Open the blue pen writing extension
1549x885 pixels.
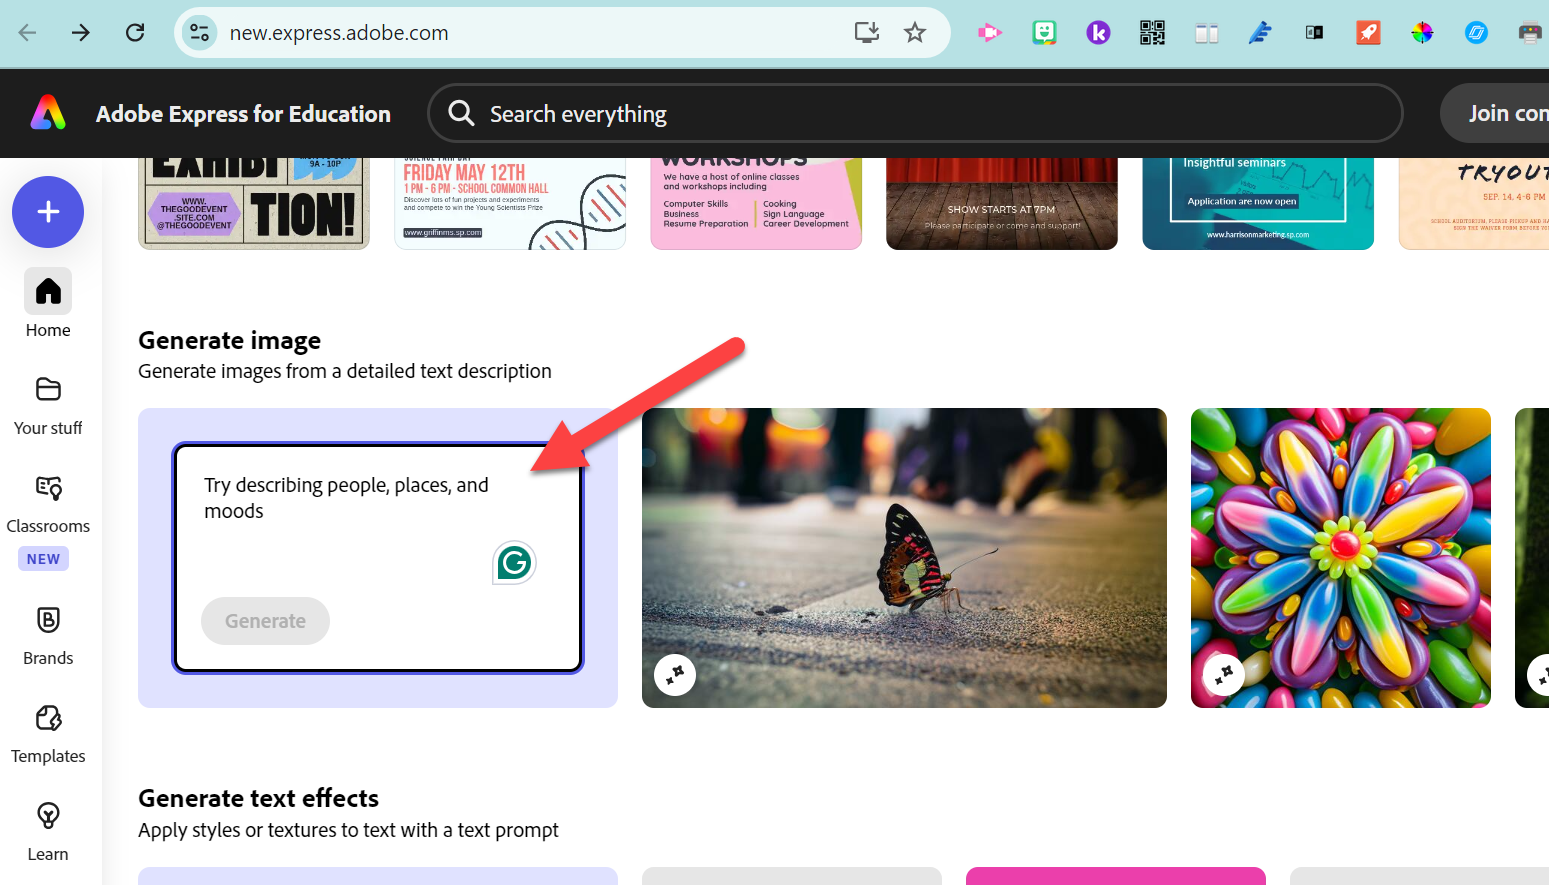click(x=1260, y=33)
